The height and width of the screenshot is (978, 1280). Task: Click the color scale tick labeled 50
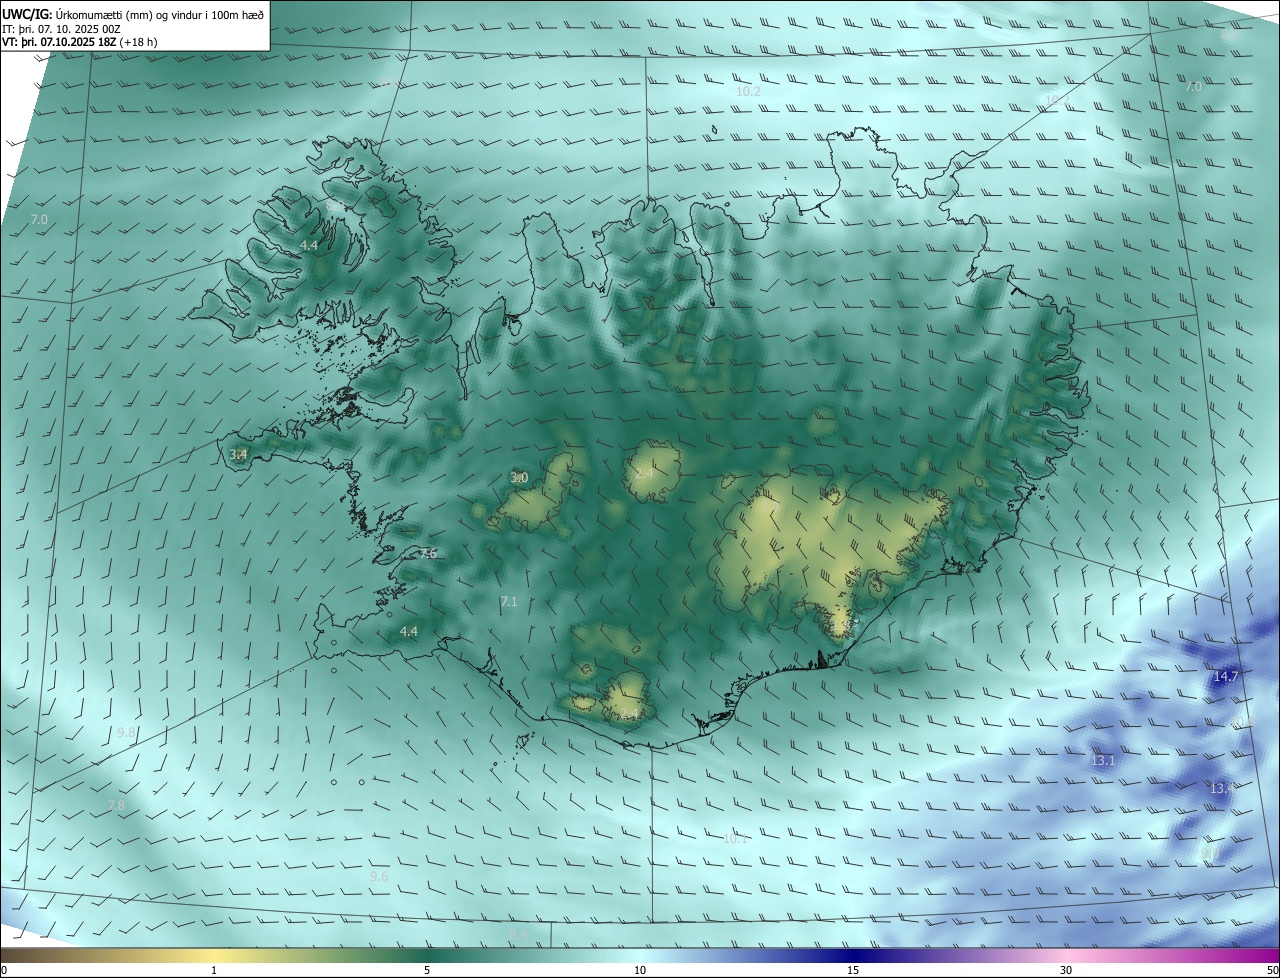coord(1272,971)
